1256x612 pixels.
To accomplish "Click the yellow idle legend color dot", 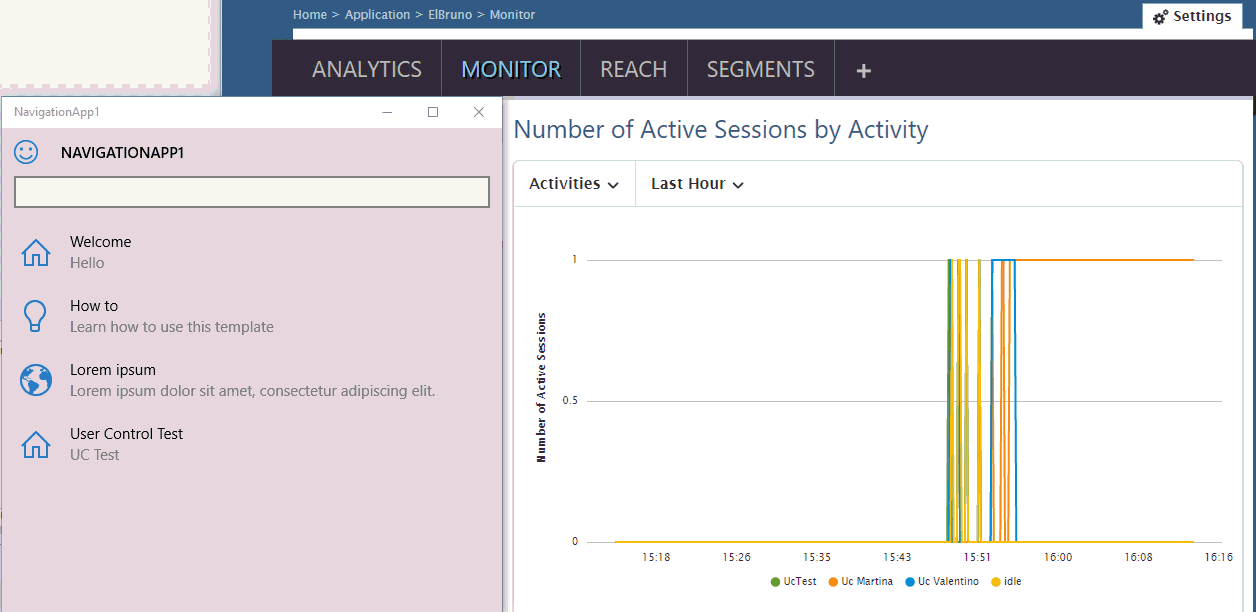I will (995, 582).
